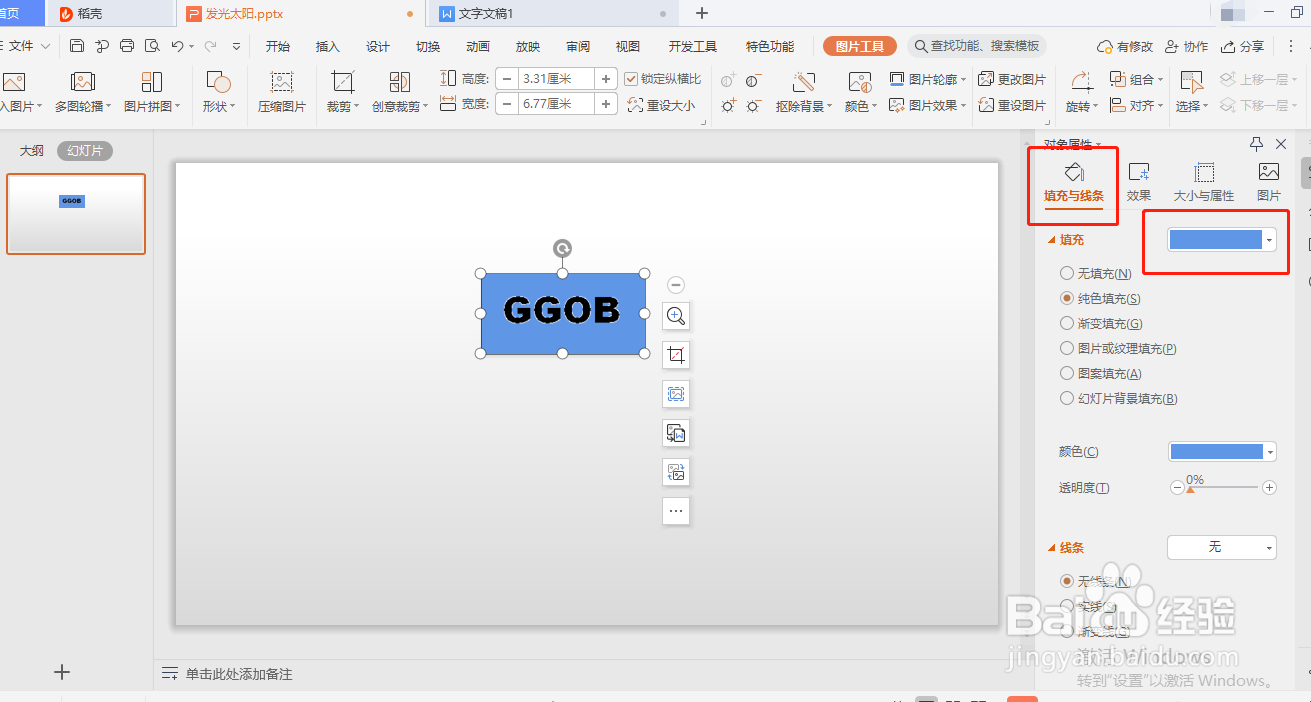Click the plus button on transparency slider
This screenshot has height=702, width=1311.
click(x=1269, y=488)
